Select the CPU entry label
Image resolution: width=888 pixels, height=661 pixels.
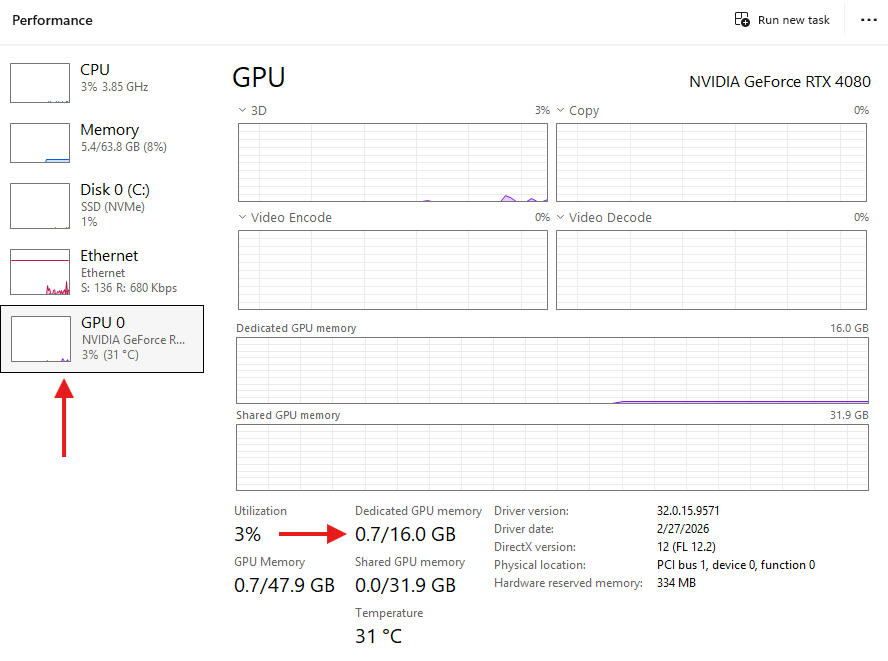(x=95, y=70)
